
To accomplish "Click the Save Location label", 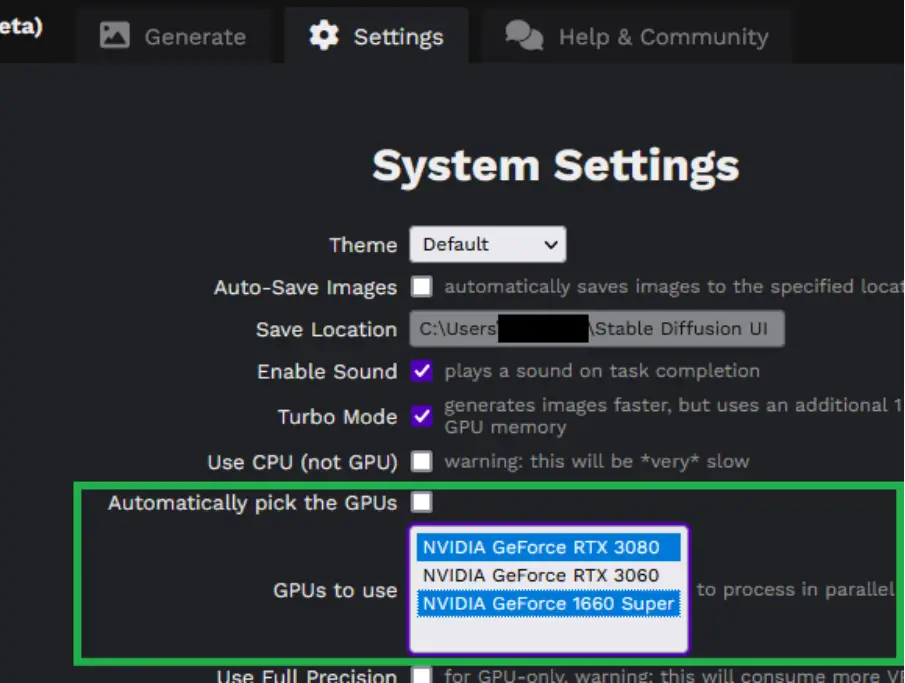I will (327, 330).
